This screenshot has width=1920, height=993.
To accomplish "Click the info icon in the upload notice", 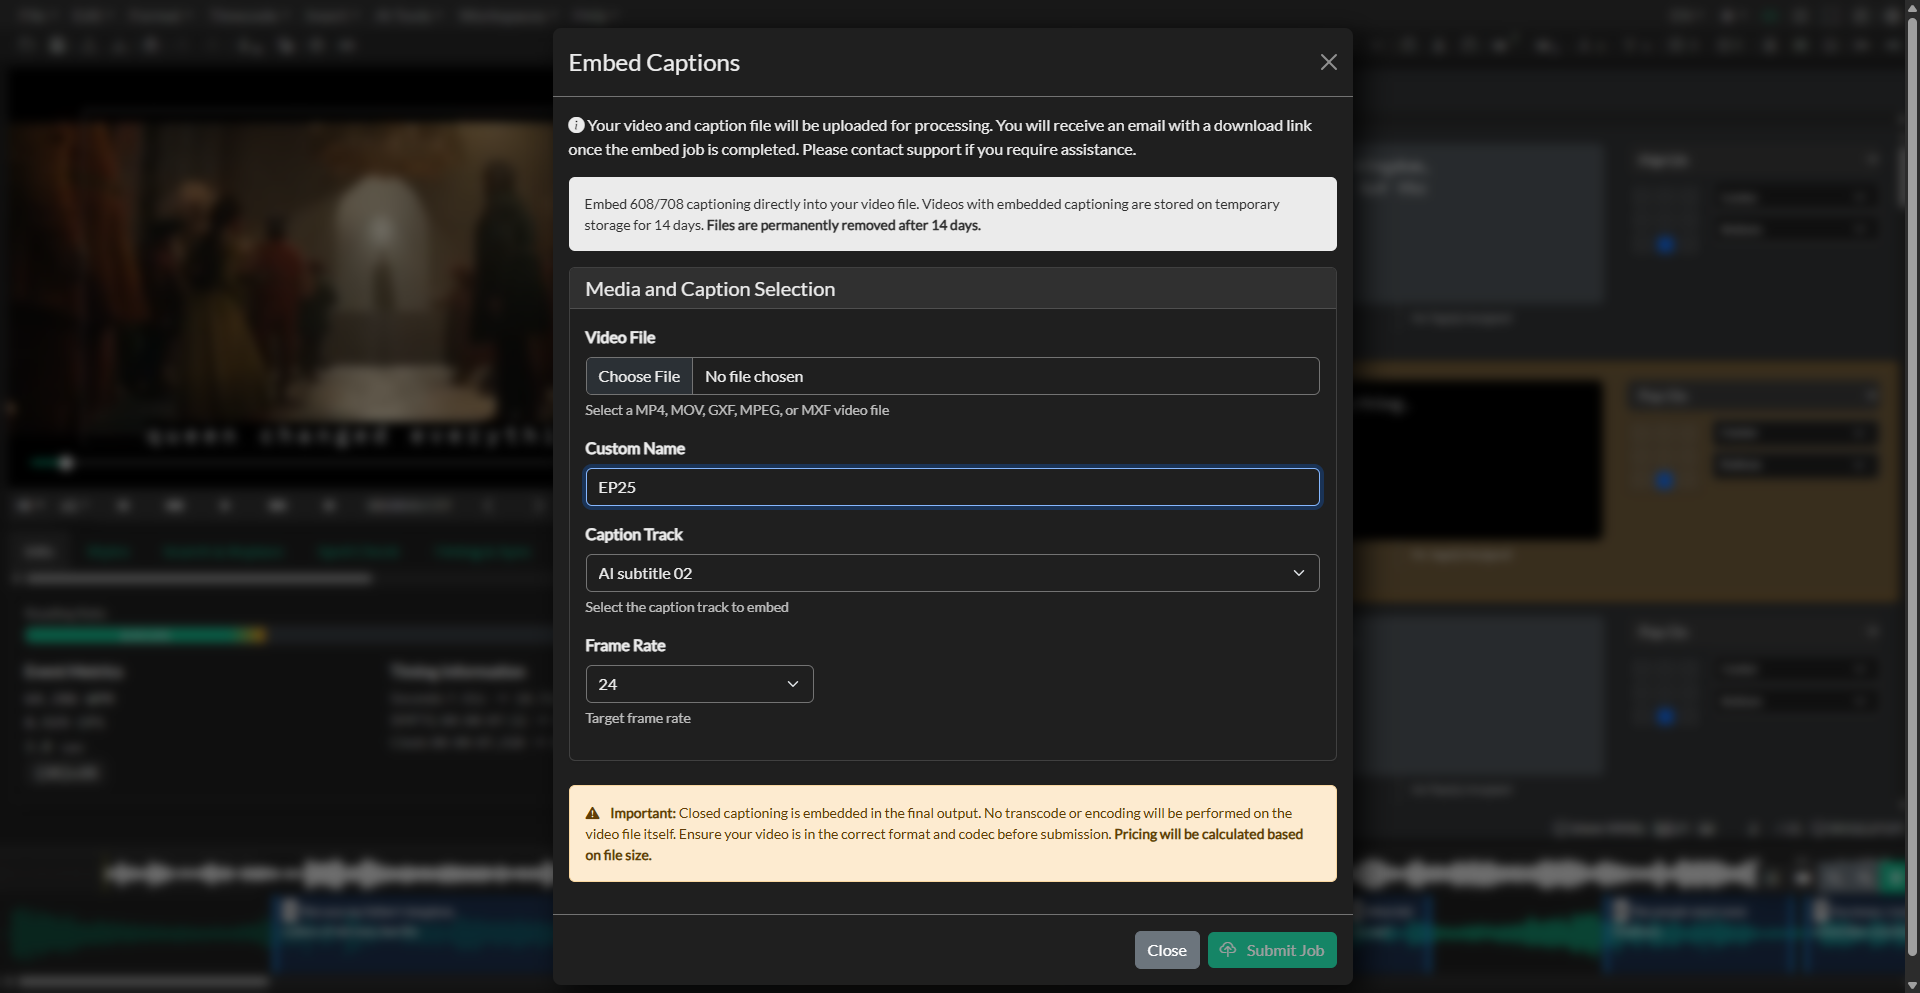I will [576, 125].
